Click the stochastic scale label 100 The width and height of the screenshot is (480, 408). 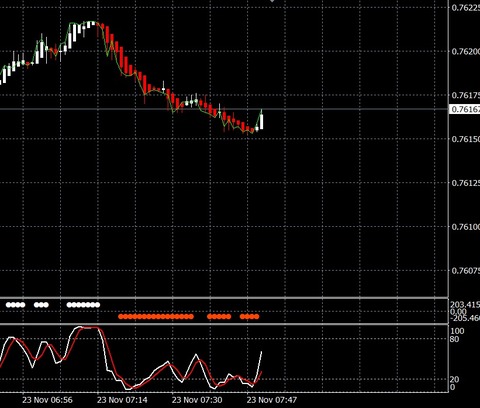(457, 331)
